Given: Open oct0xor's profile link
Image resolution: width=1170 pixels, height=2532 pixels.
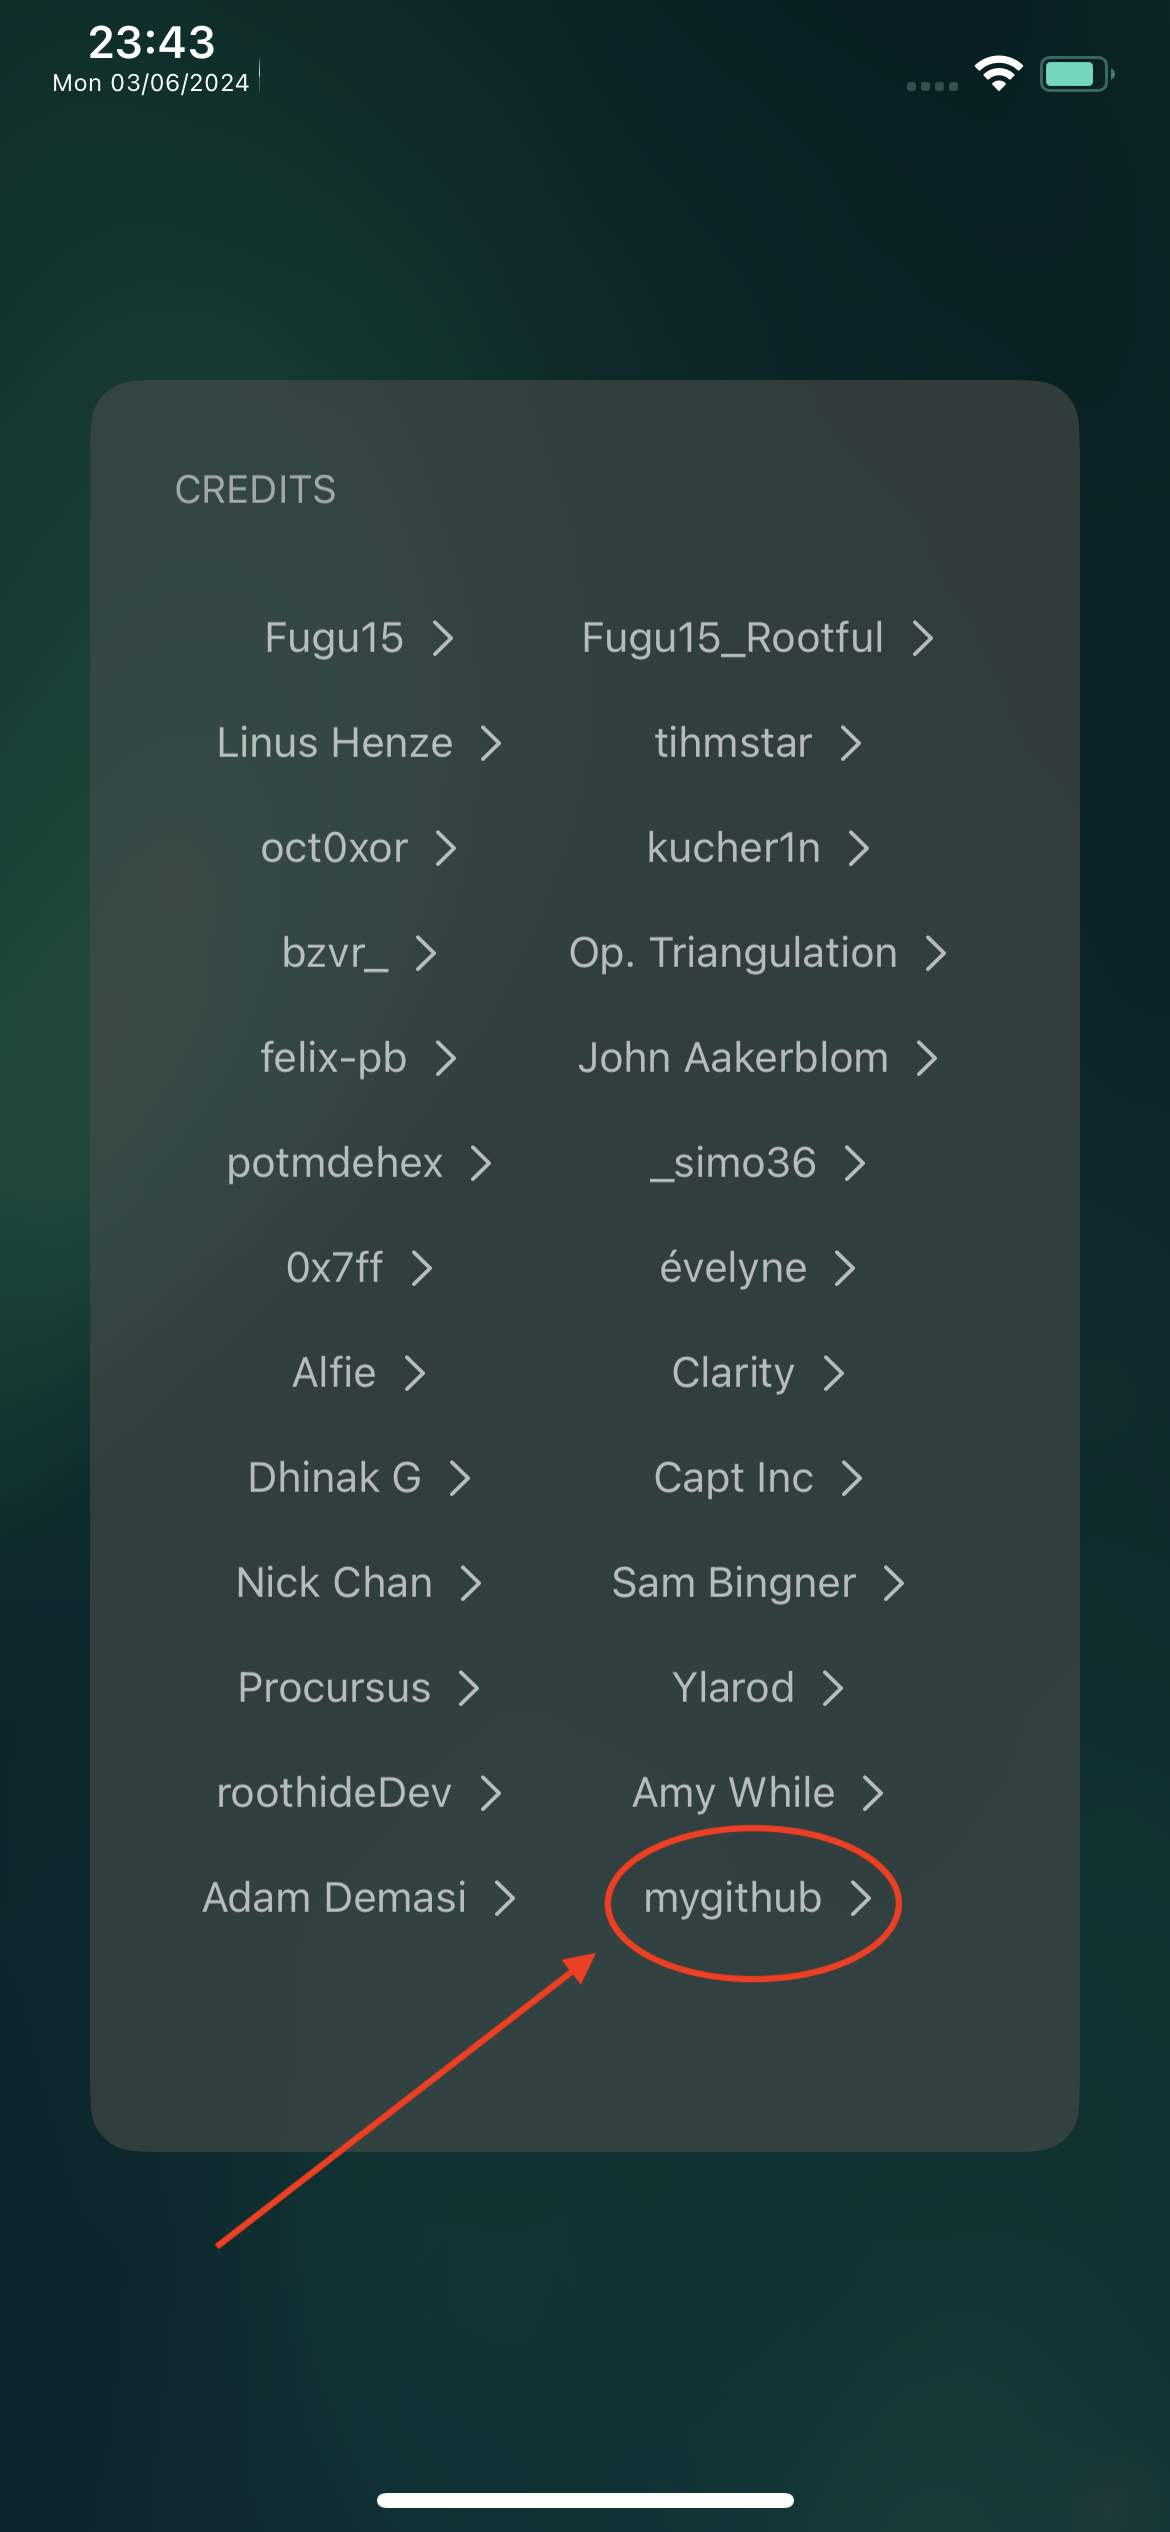Looking at the screenshot, I should tap(358, 848).
